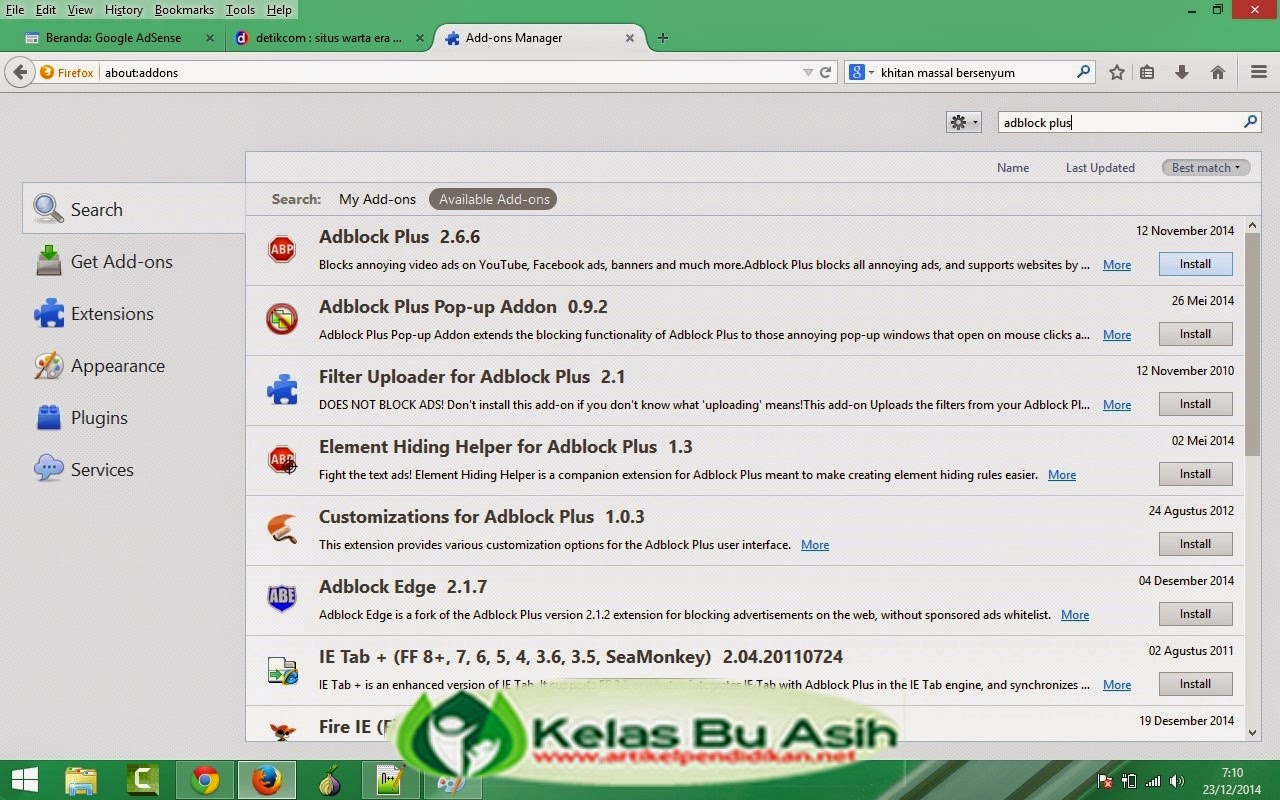This screenshot has height=800, width=1280.
Task: Open the Tools menu
Action: point(240,10)
